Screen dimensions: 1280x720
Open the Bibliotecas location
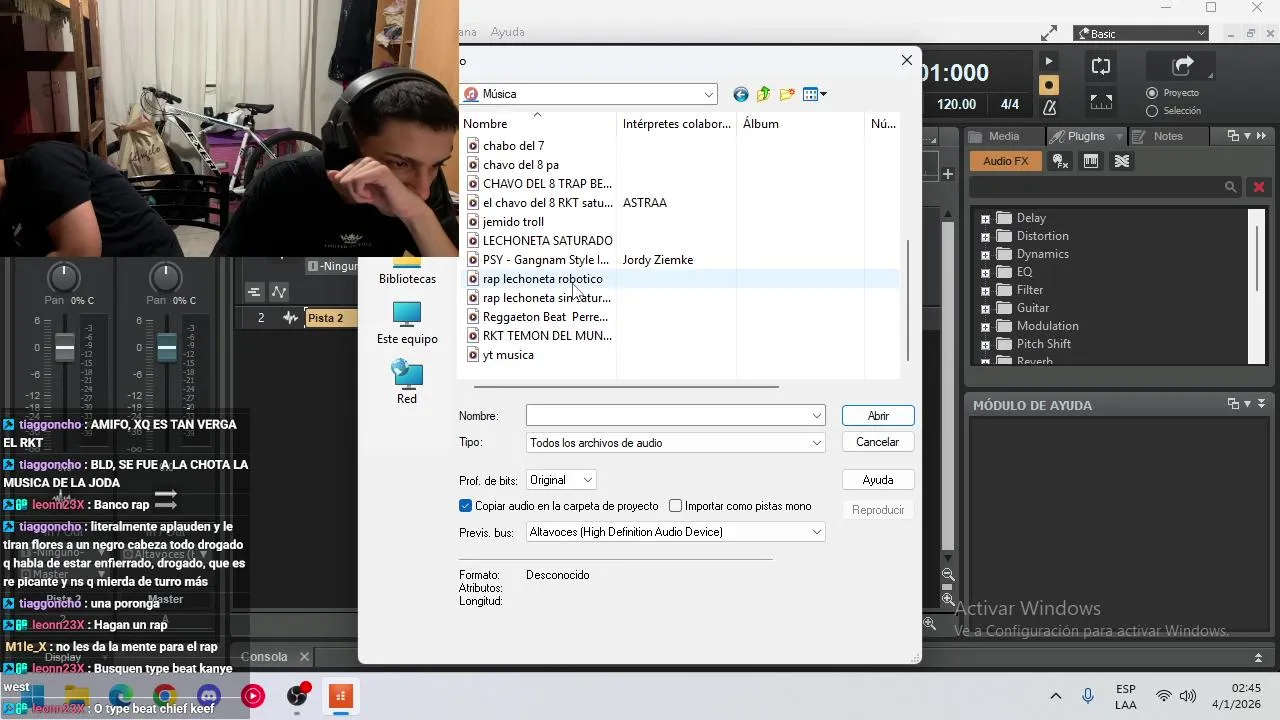pyautogui.click(x=407, y=271)
